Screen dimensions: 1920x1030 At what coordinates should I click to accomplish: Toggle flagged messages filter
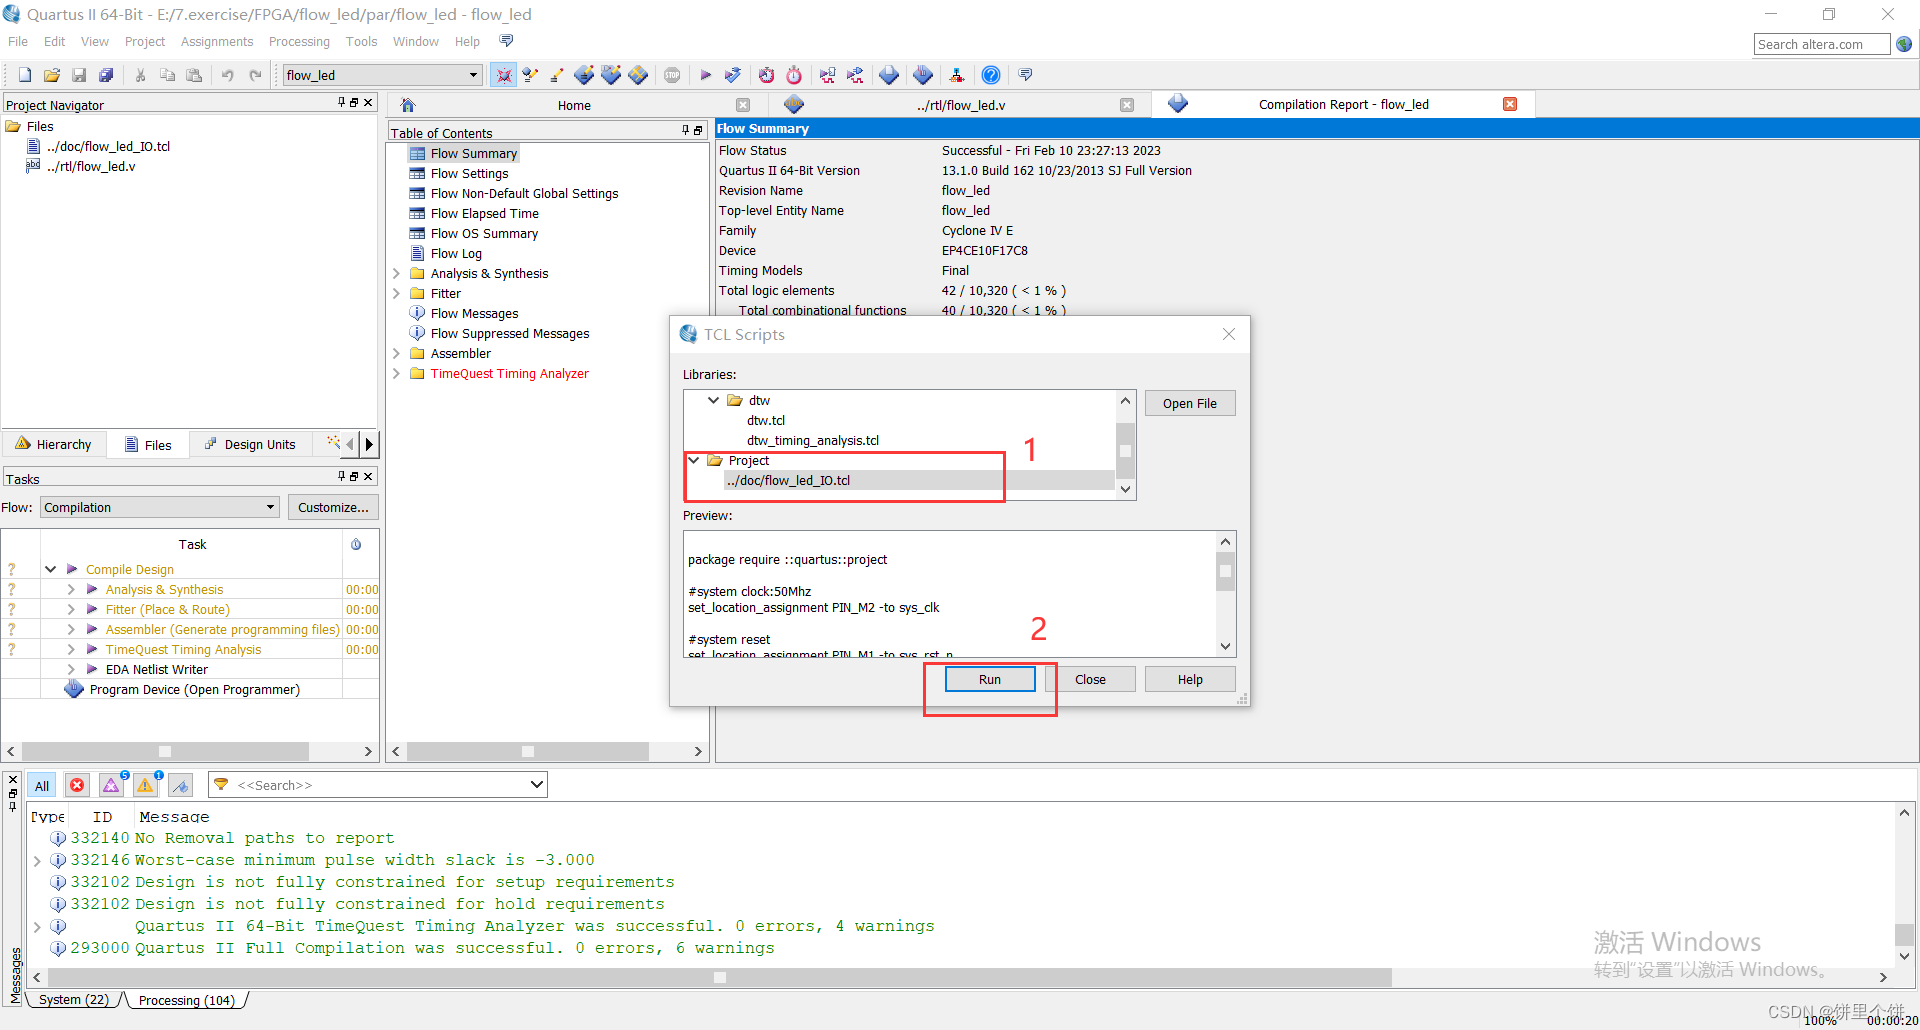[180, 786]
